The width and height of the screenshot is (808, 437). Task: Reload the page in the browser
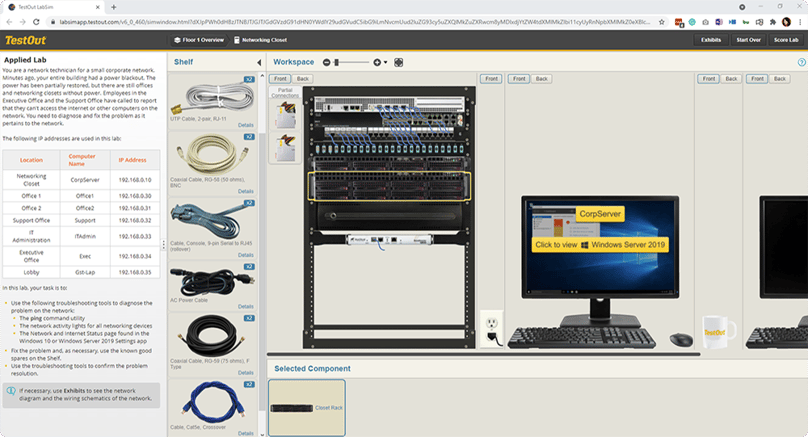pos(36,22)
